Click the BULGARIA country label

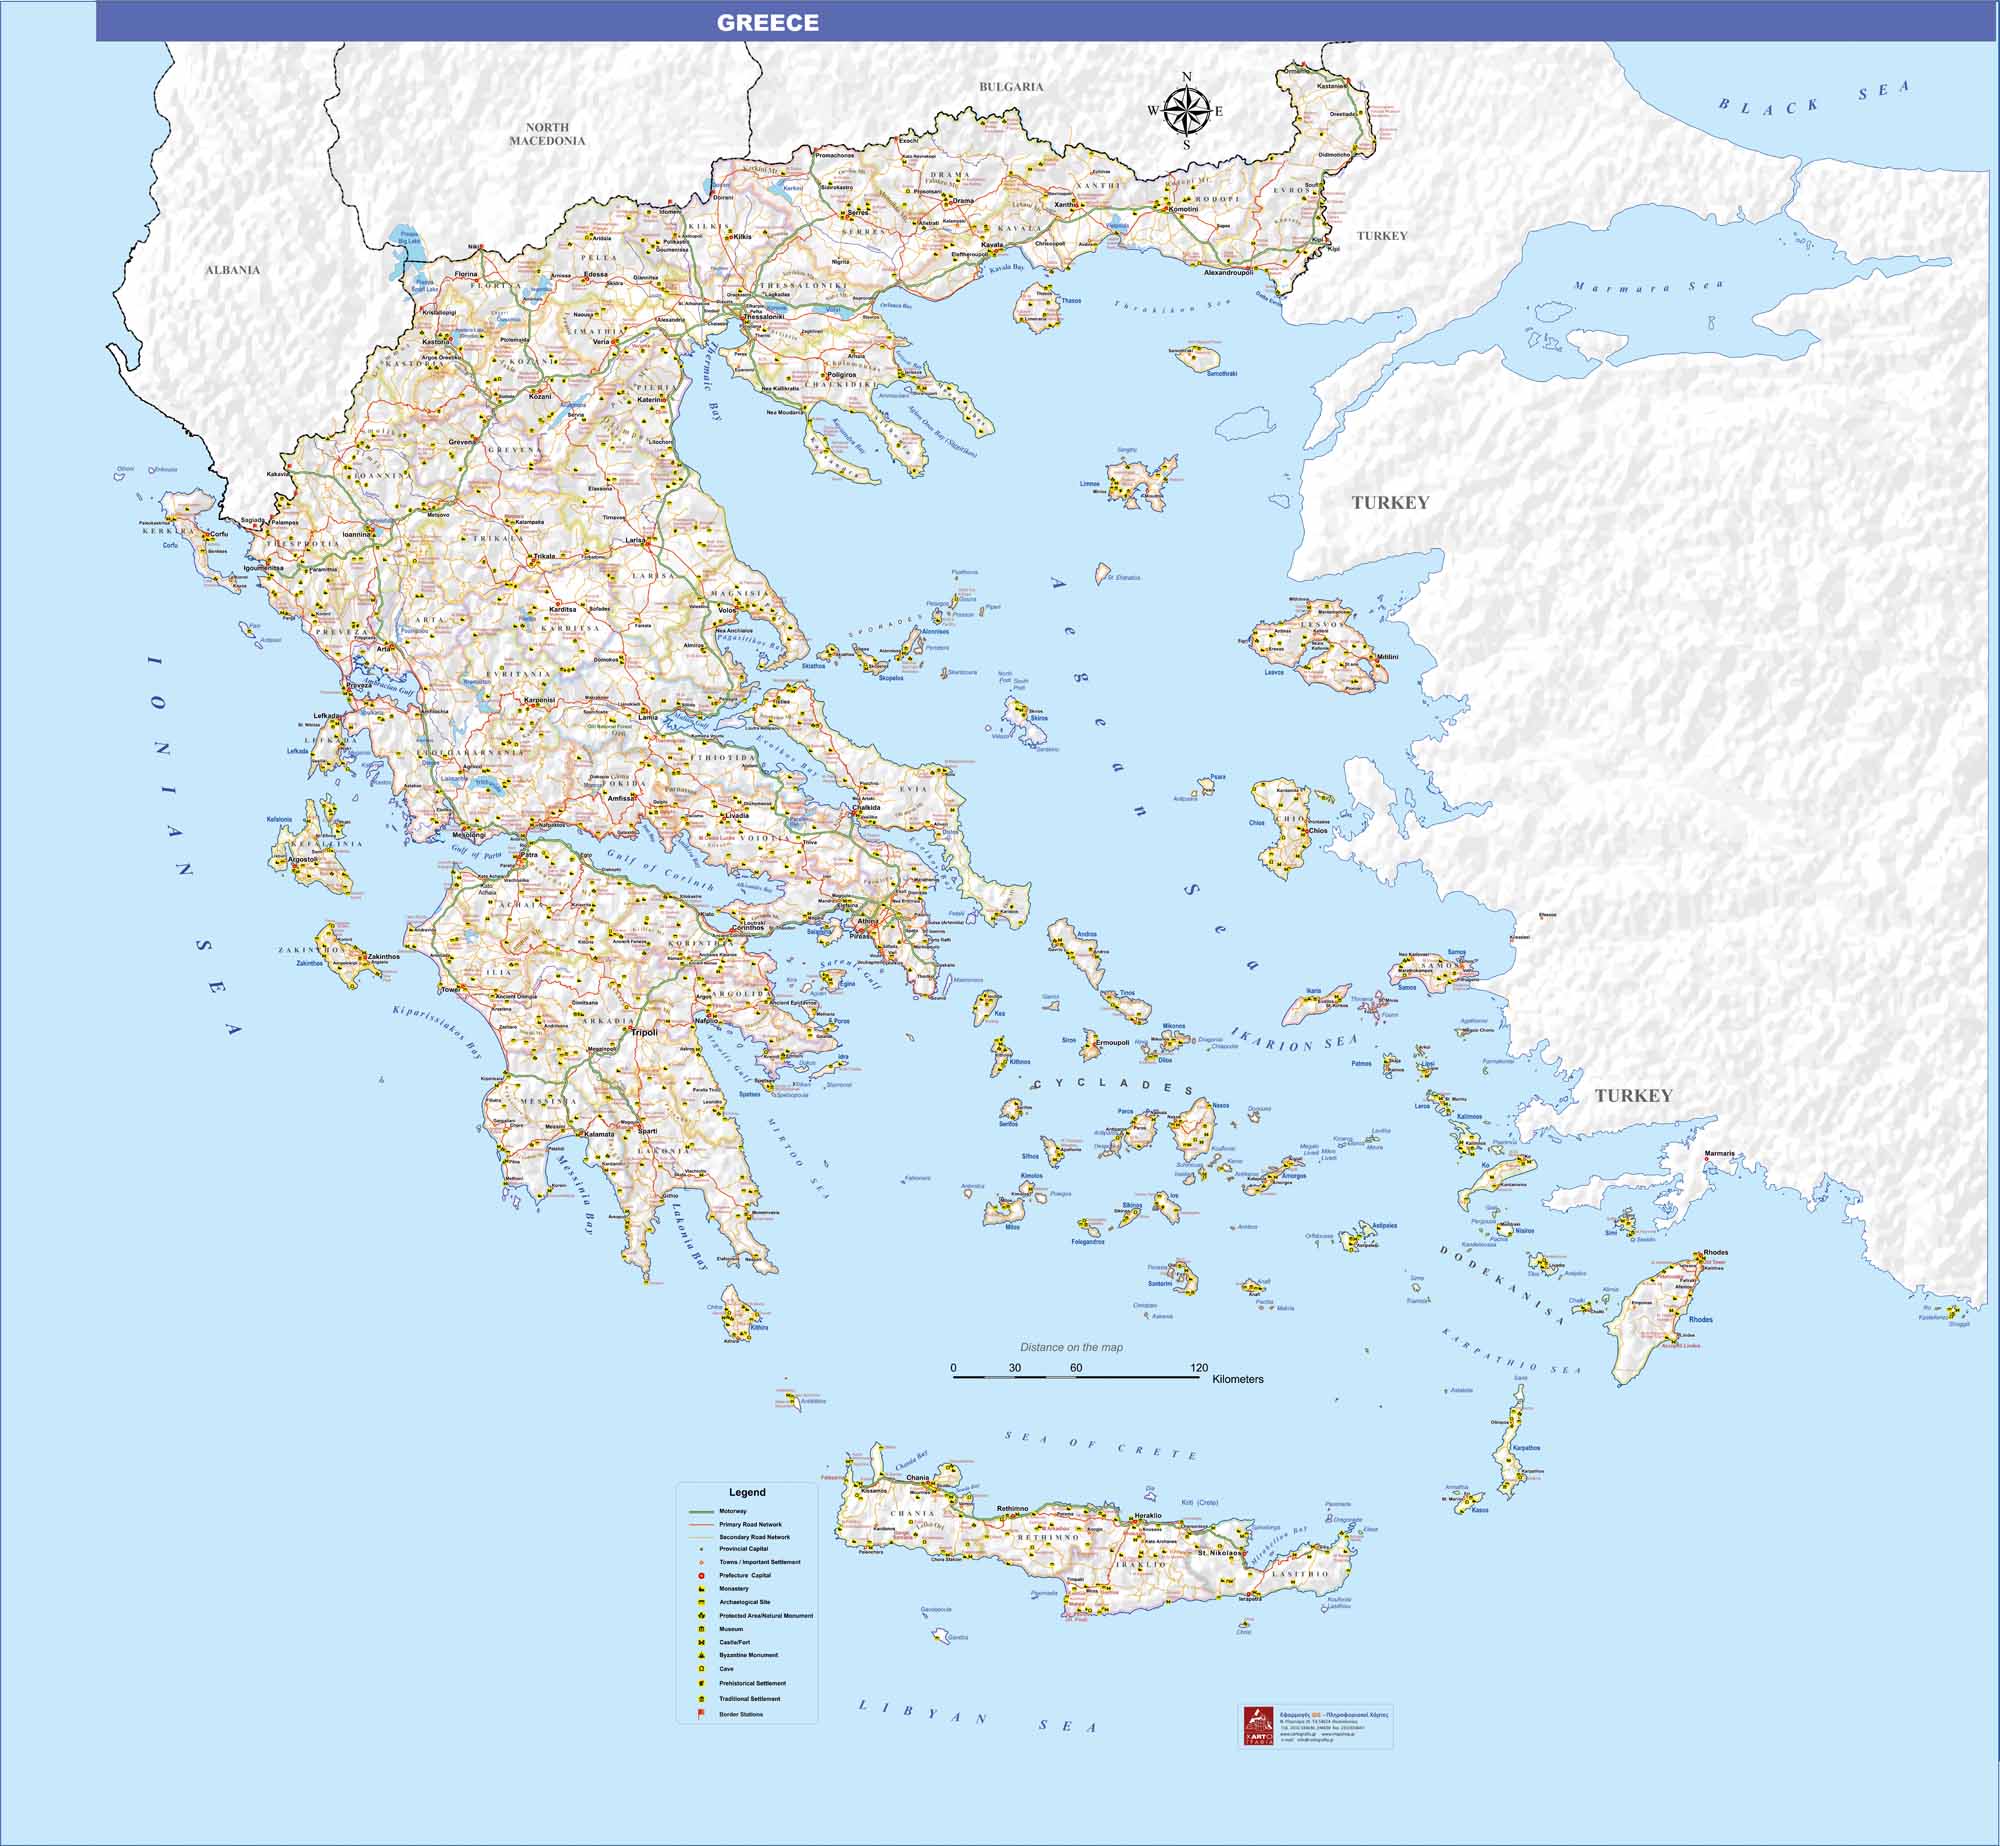click(x=1011, y=87)
